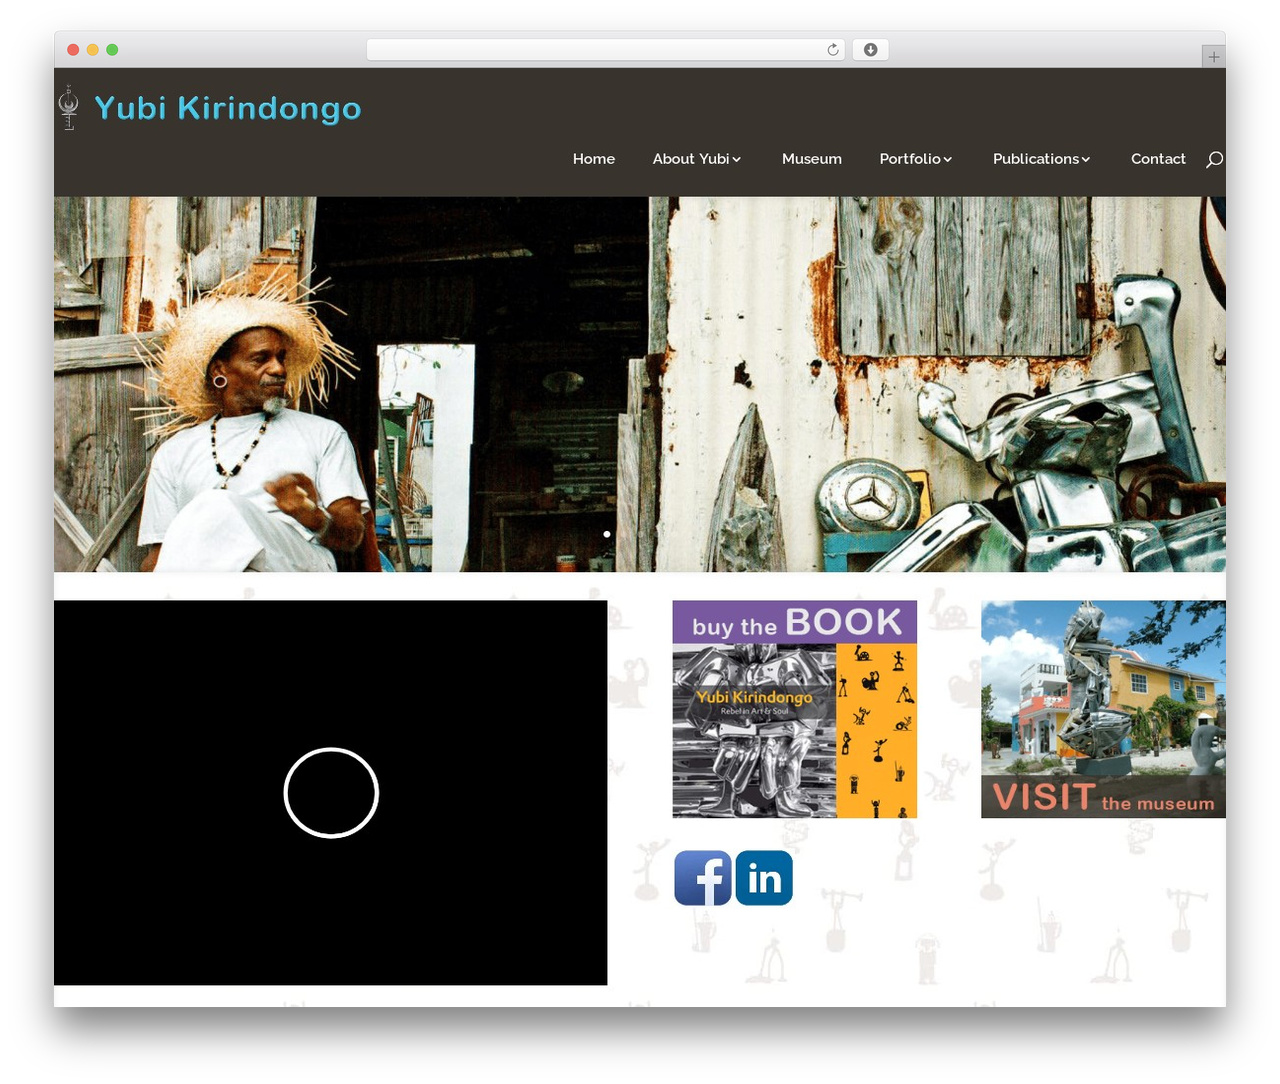Open browser downloads arrow icon
1280x1084 pixels.
point(870,50)
